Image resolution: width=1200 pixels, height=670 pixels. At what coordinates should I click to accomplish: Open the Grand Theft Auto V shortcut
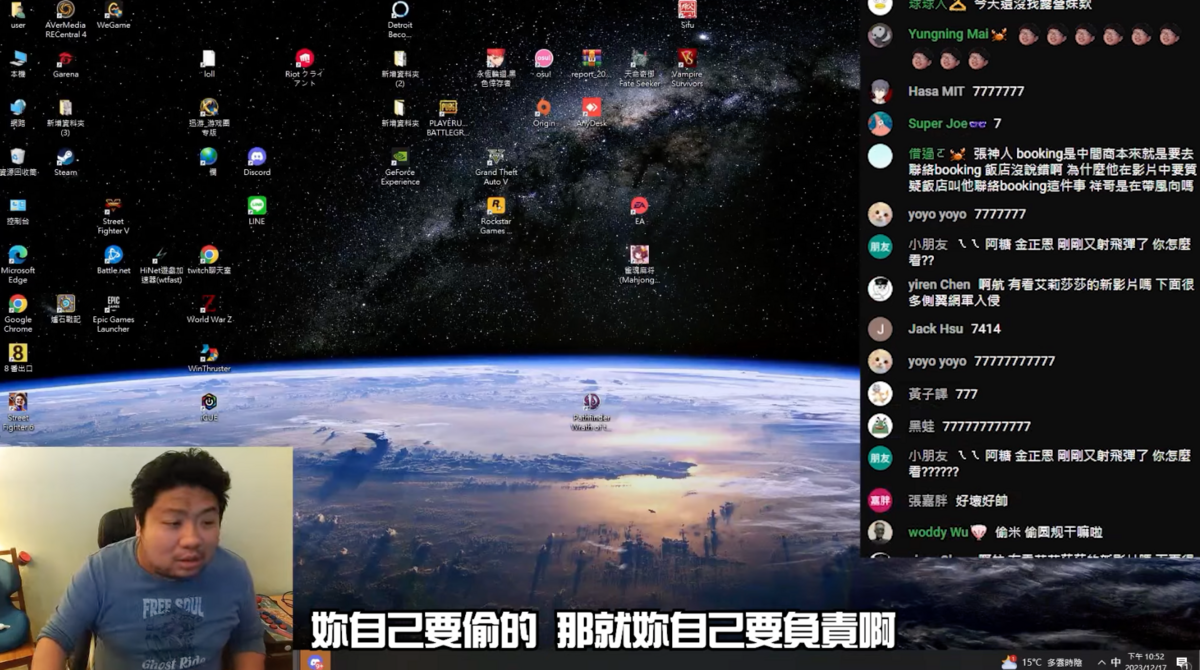496,166
